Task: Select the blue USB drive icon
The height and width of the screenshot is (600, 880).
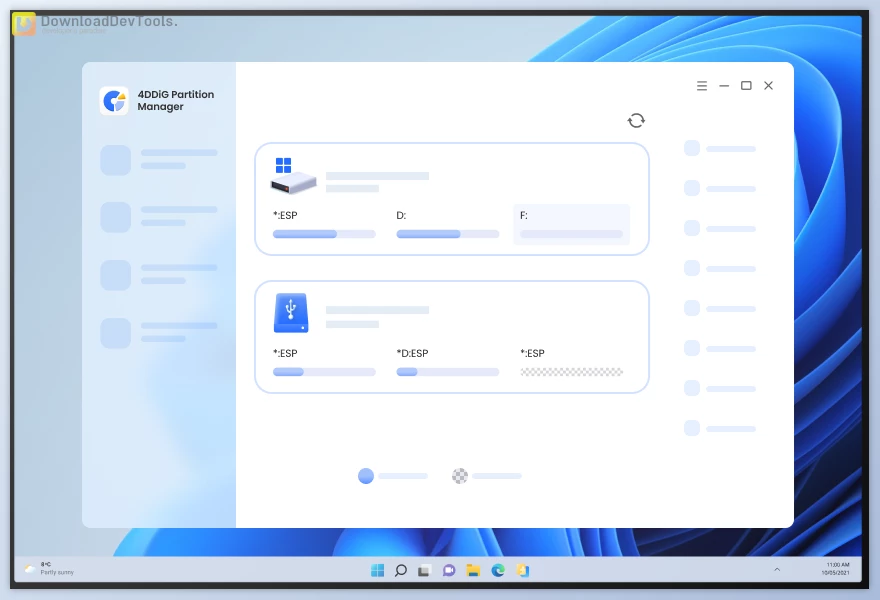Action: [x=291, y=313]
